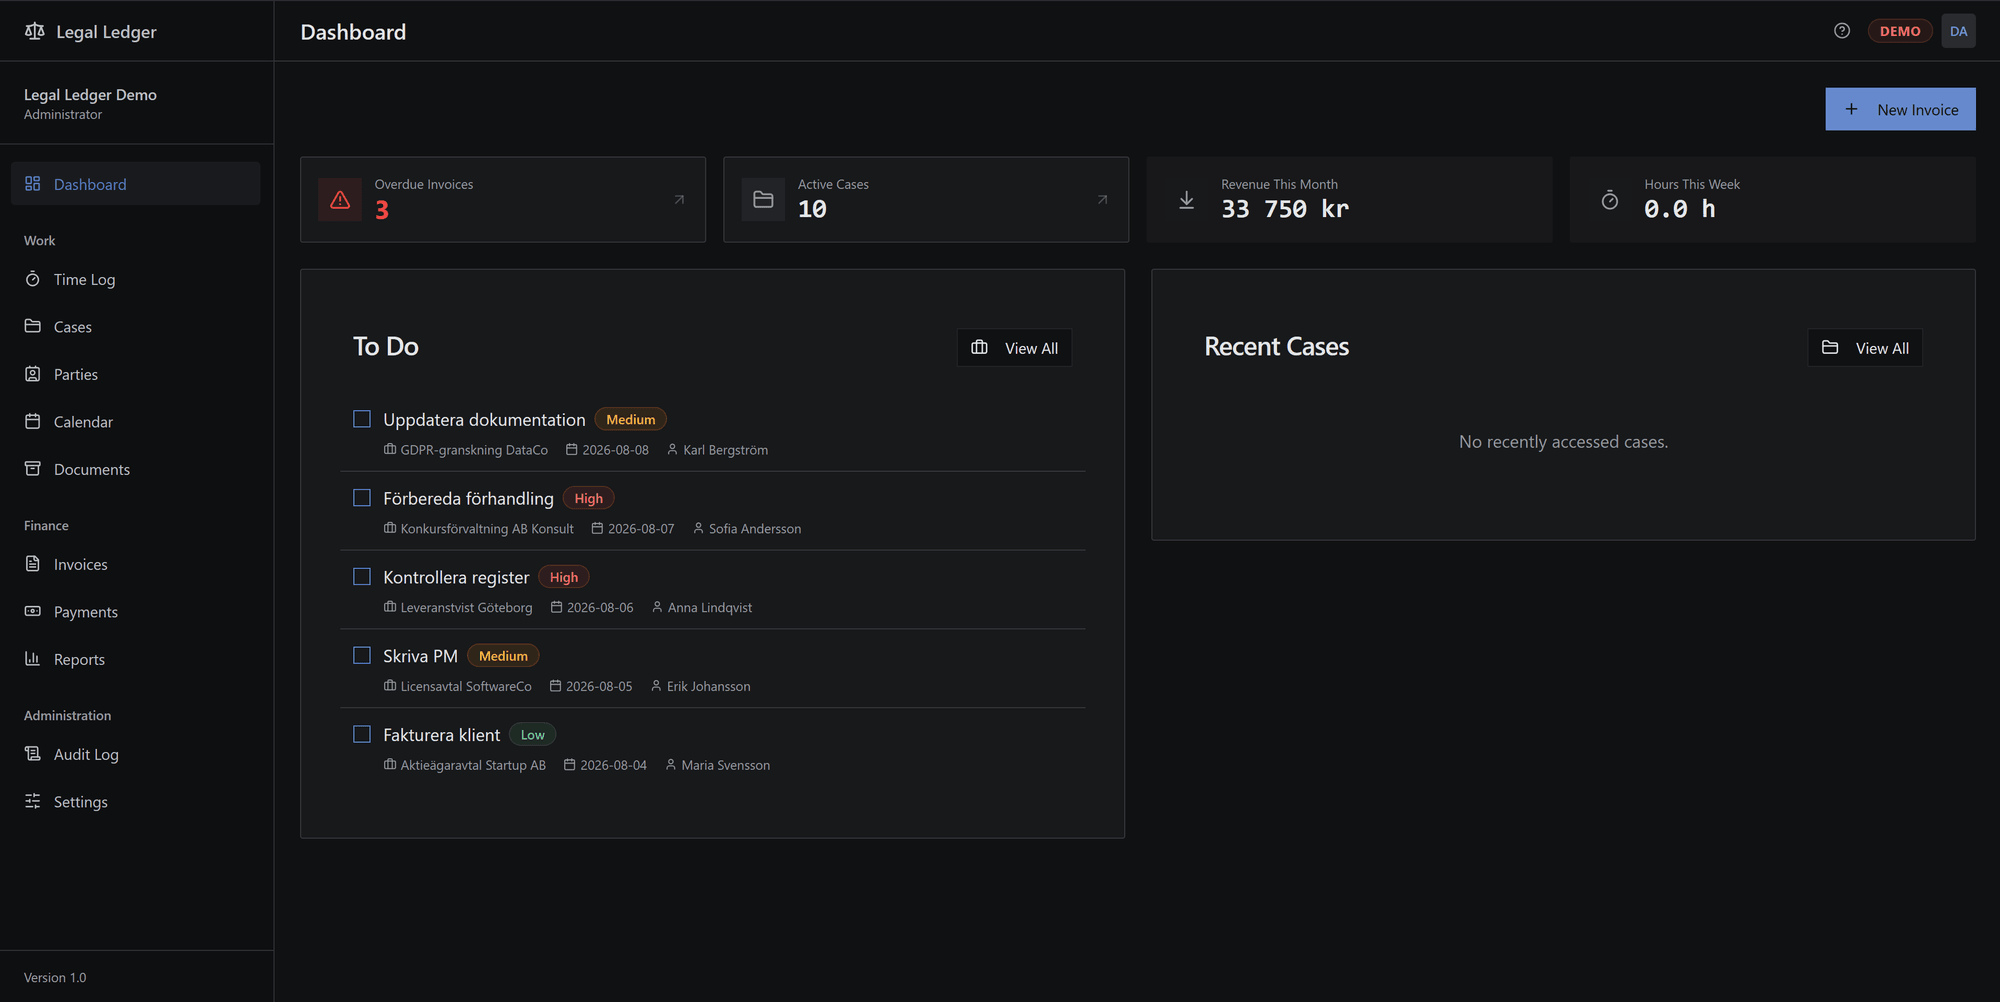Click assignee Maria Svensson
Screen dimensions: 2000x1002
pos(718,765)
